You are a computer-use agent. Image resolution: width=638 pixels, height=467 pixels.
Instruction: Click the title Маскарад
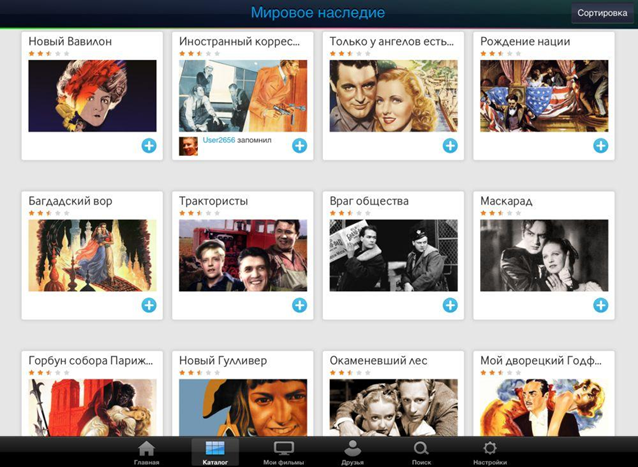pyautogui.click(x=506, y=201)
